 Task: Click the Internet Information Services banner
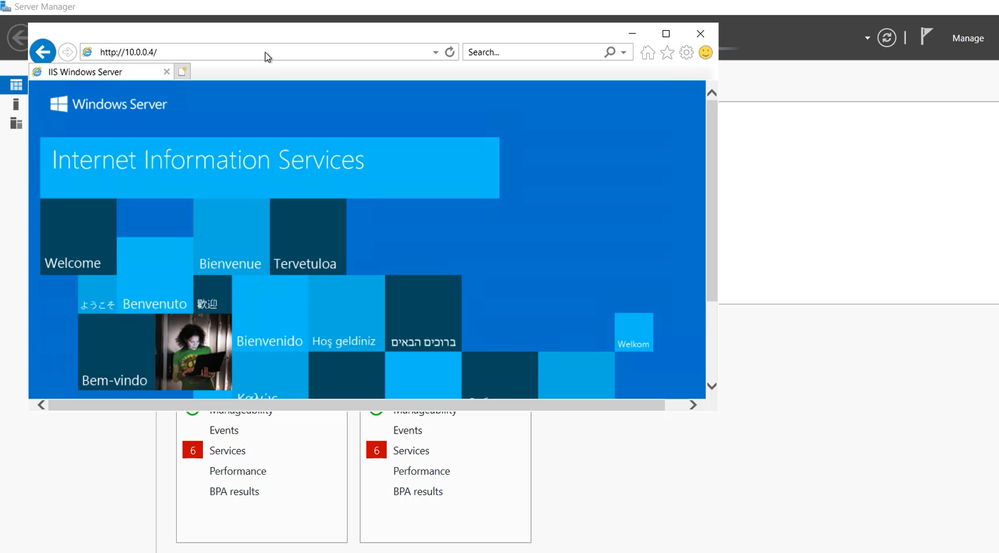pos(270,168)
